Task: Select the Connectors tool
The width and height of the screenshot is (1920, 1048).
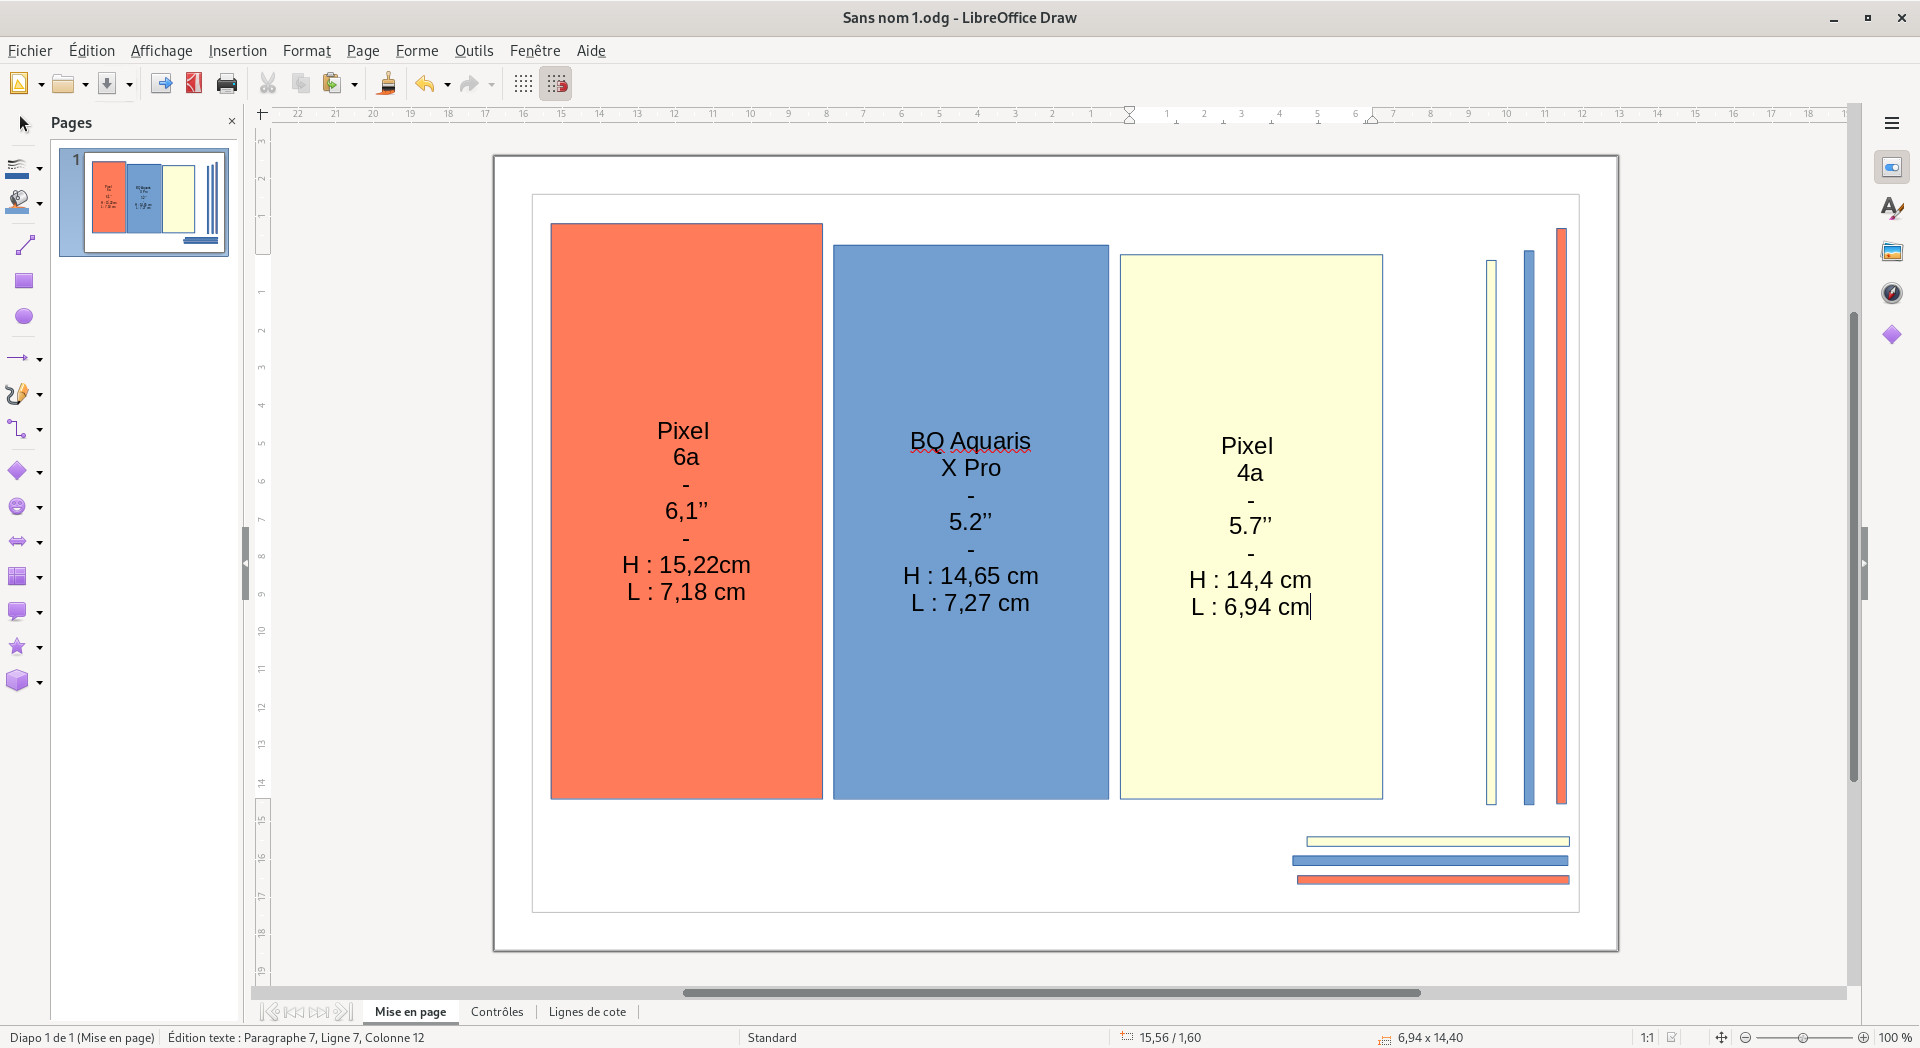Action: tap(18, 430)
